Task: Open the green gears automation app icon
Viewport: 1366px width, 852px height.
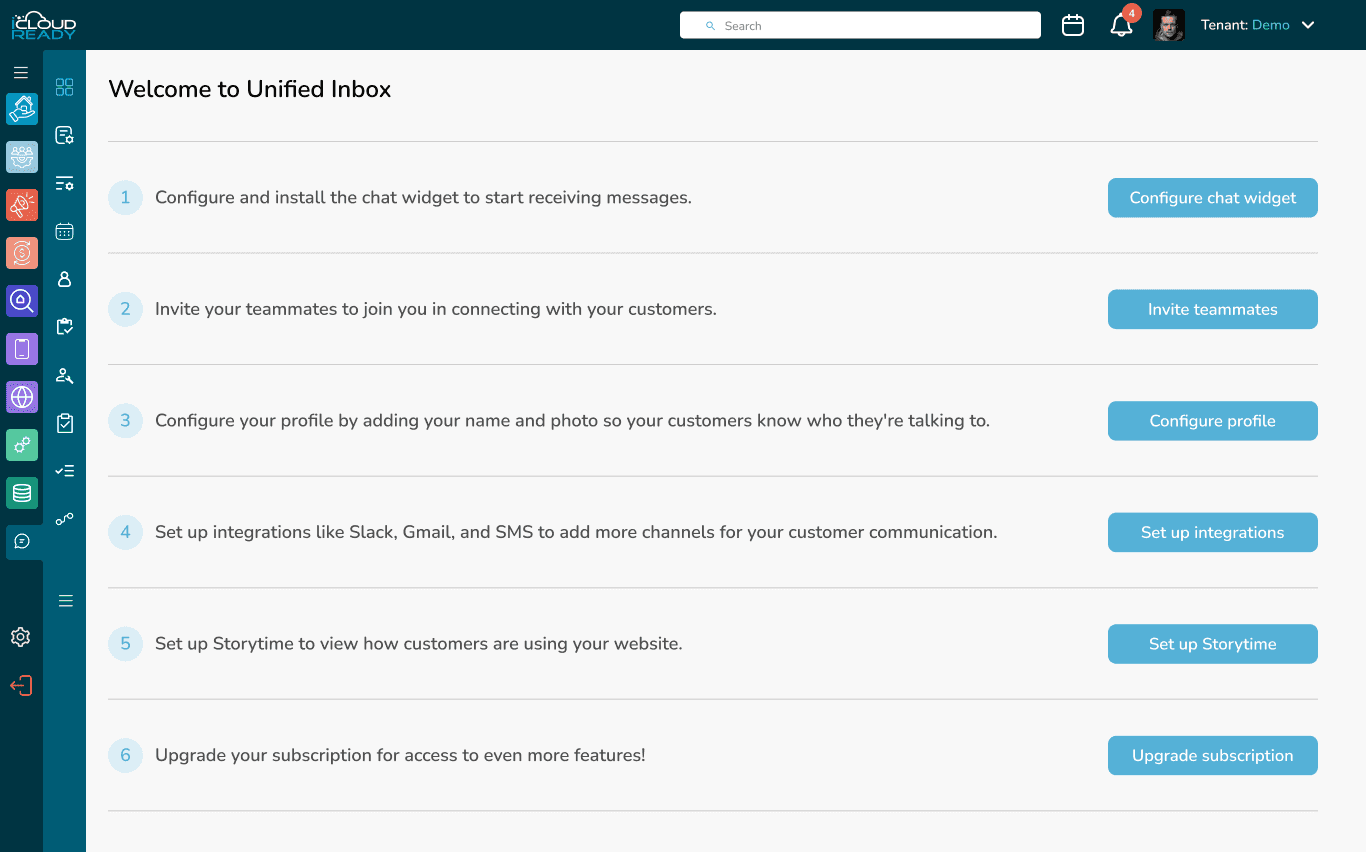Action: 22,445
